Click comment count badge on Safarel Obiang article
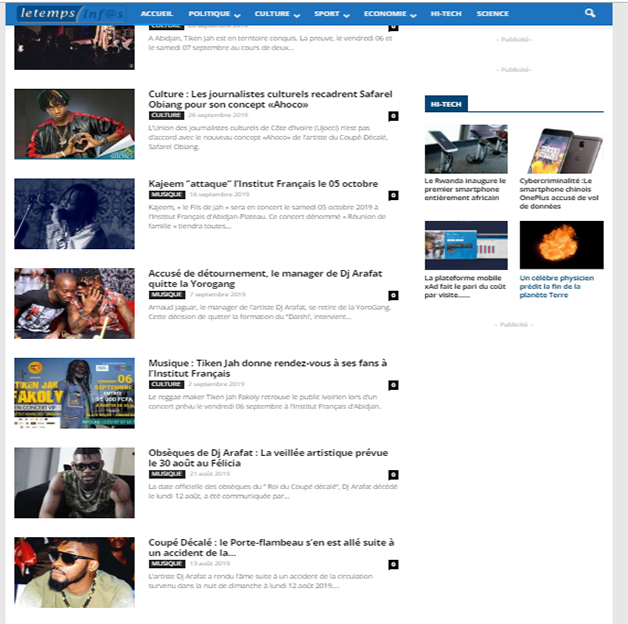The image size is (628, 624). 393,116
